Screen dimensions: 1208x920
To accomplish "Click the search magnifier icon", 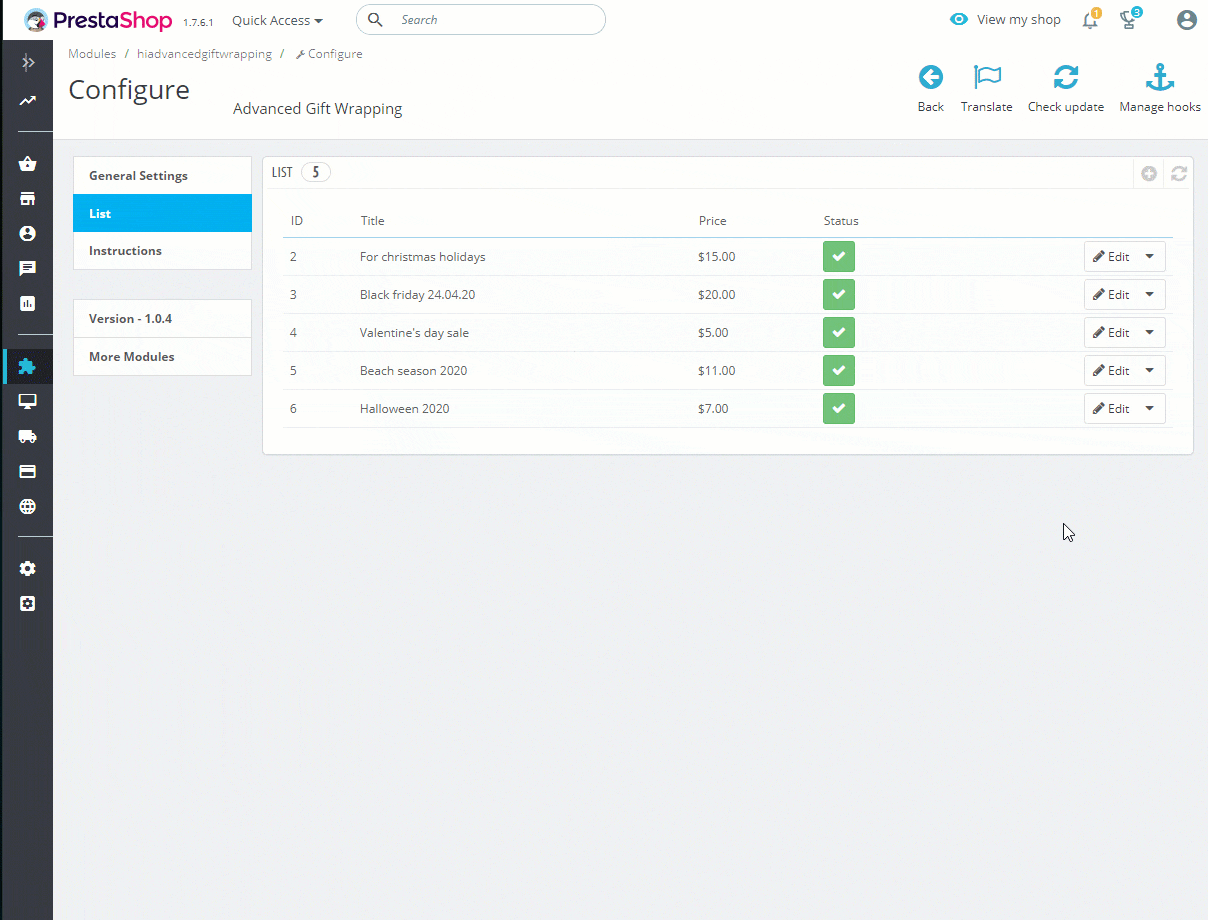I will coord(376,19).
